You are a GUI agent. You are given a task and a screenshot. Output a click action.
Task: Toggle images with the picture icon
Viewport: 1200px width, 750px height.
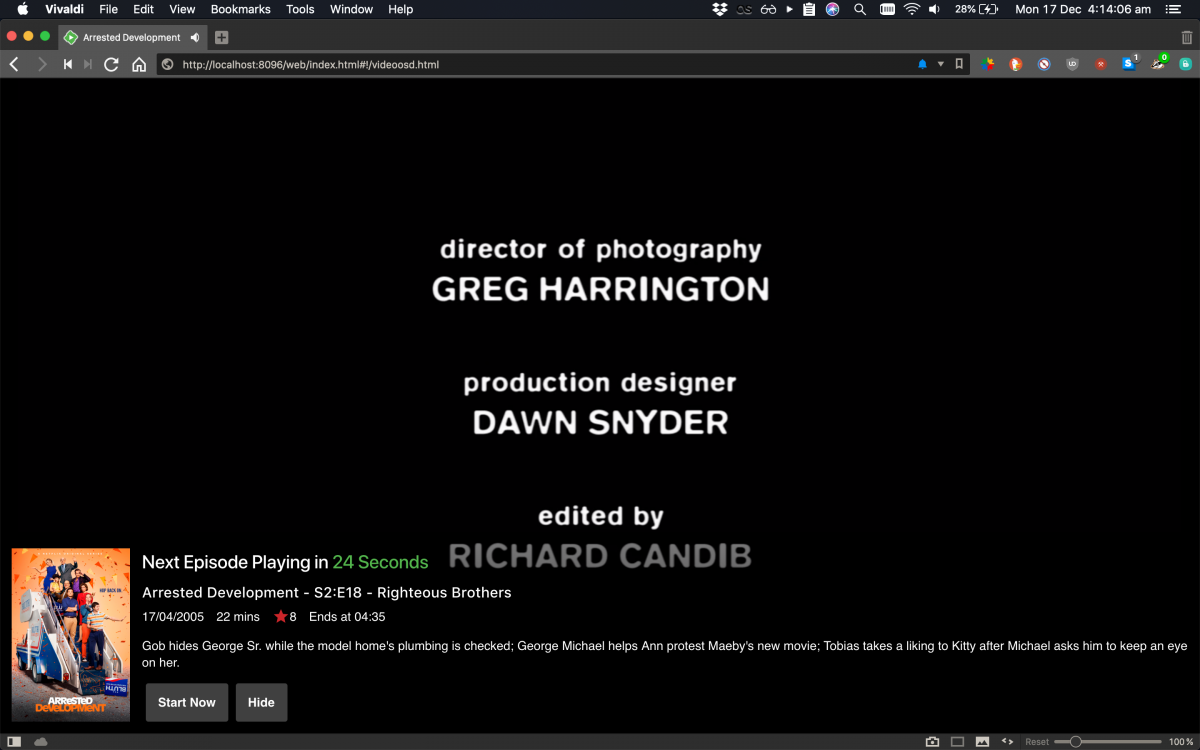(983, 742)
